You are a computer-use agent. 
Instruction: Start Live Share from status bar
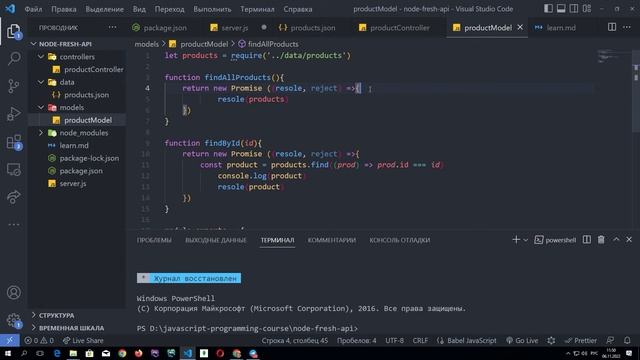[x=83, y=340]
